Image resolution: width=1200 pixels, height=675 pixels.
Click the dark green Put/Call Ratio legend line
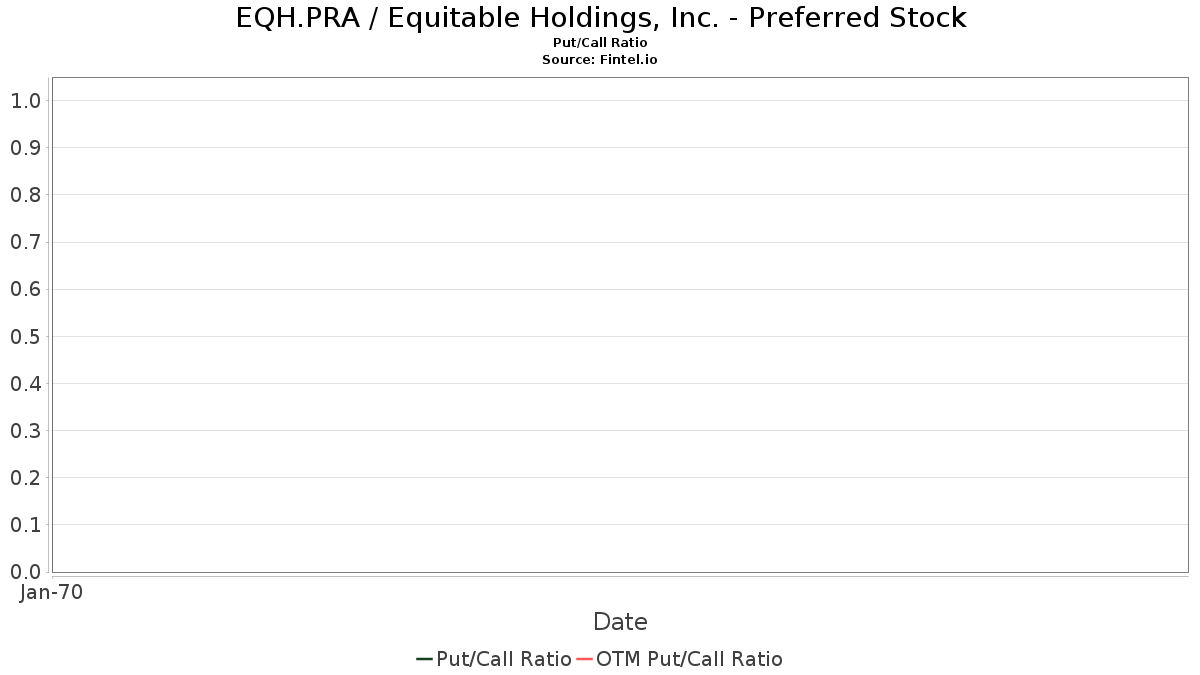[424, 659]
